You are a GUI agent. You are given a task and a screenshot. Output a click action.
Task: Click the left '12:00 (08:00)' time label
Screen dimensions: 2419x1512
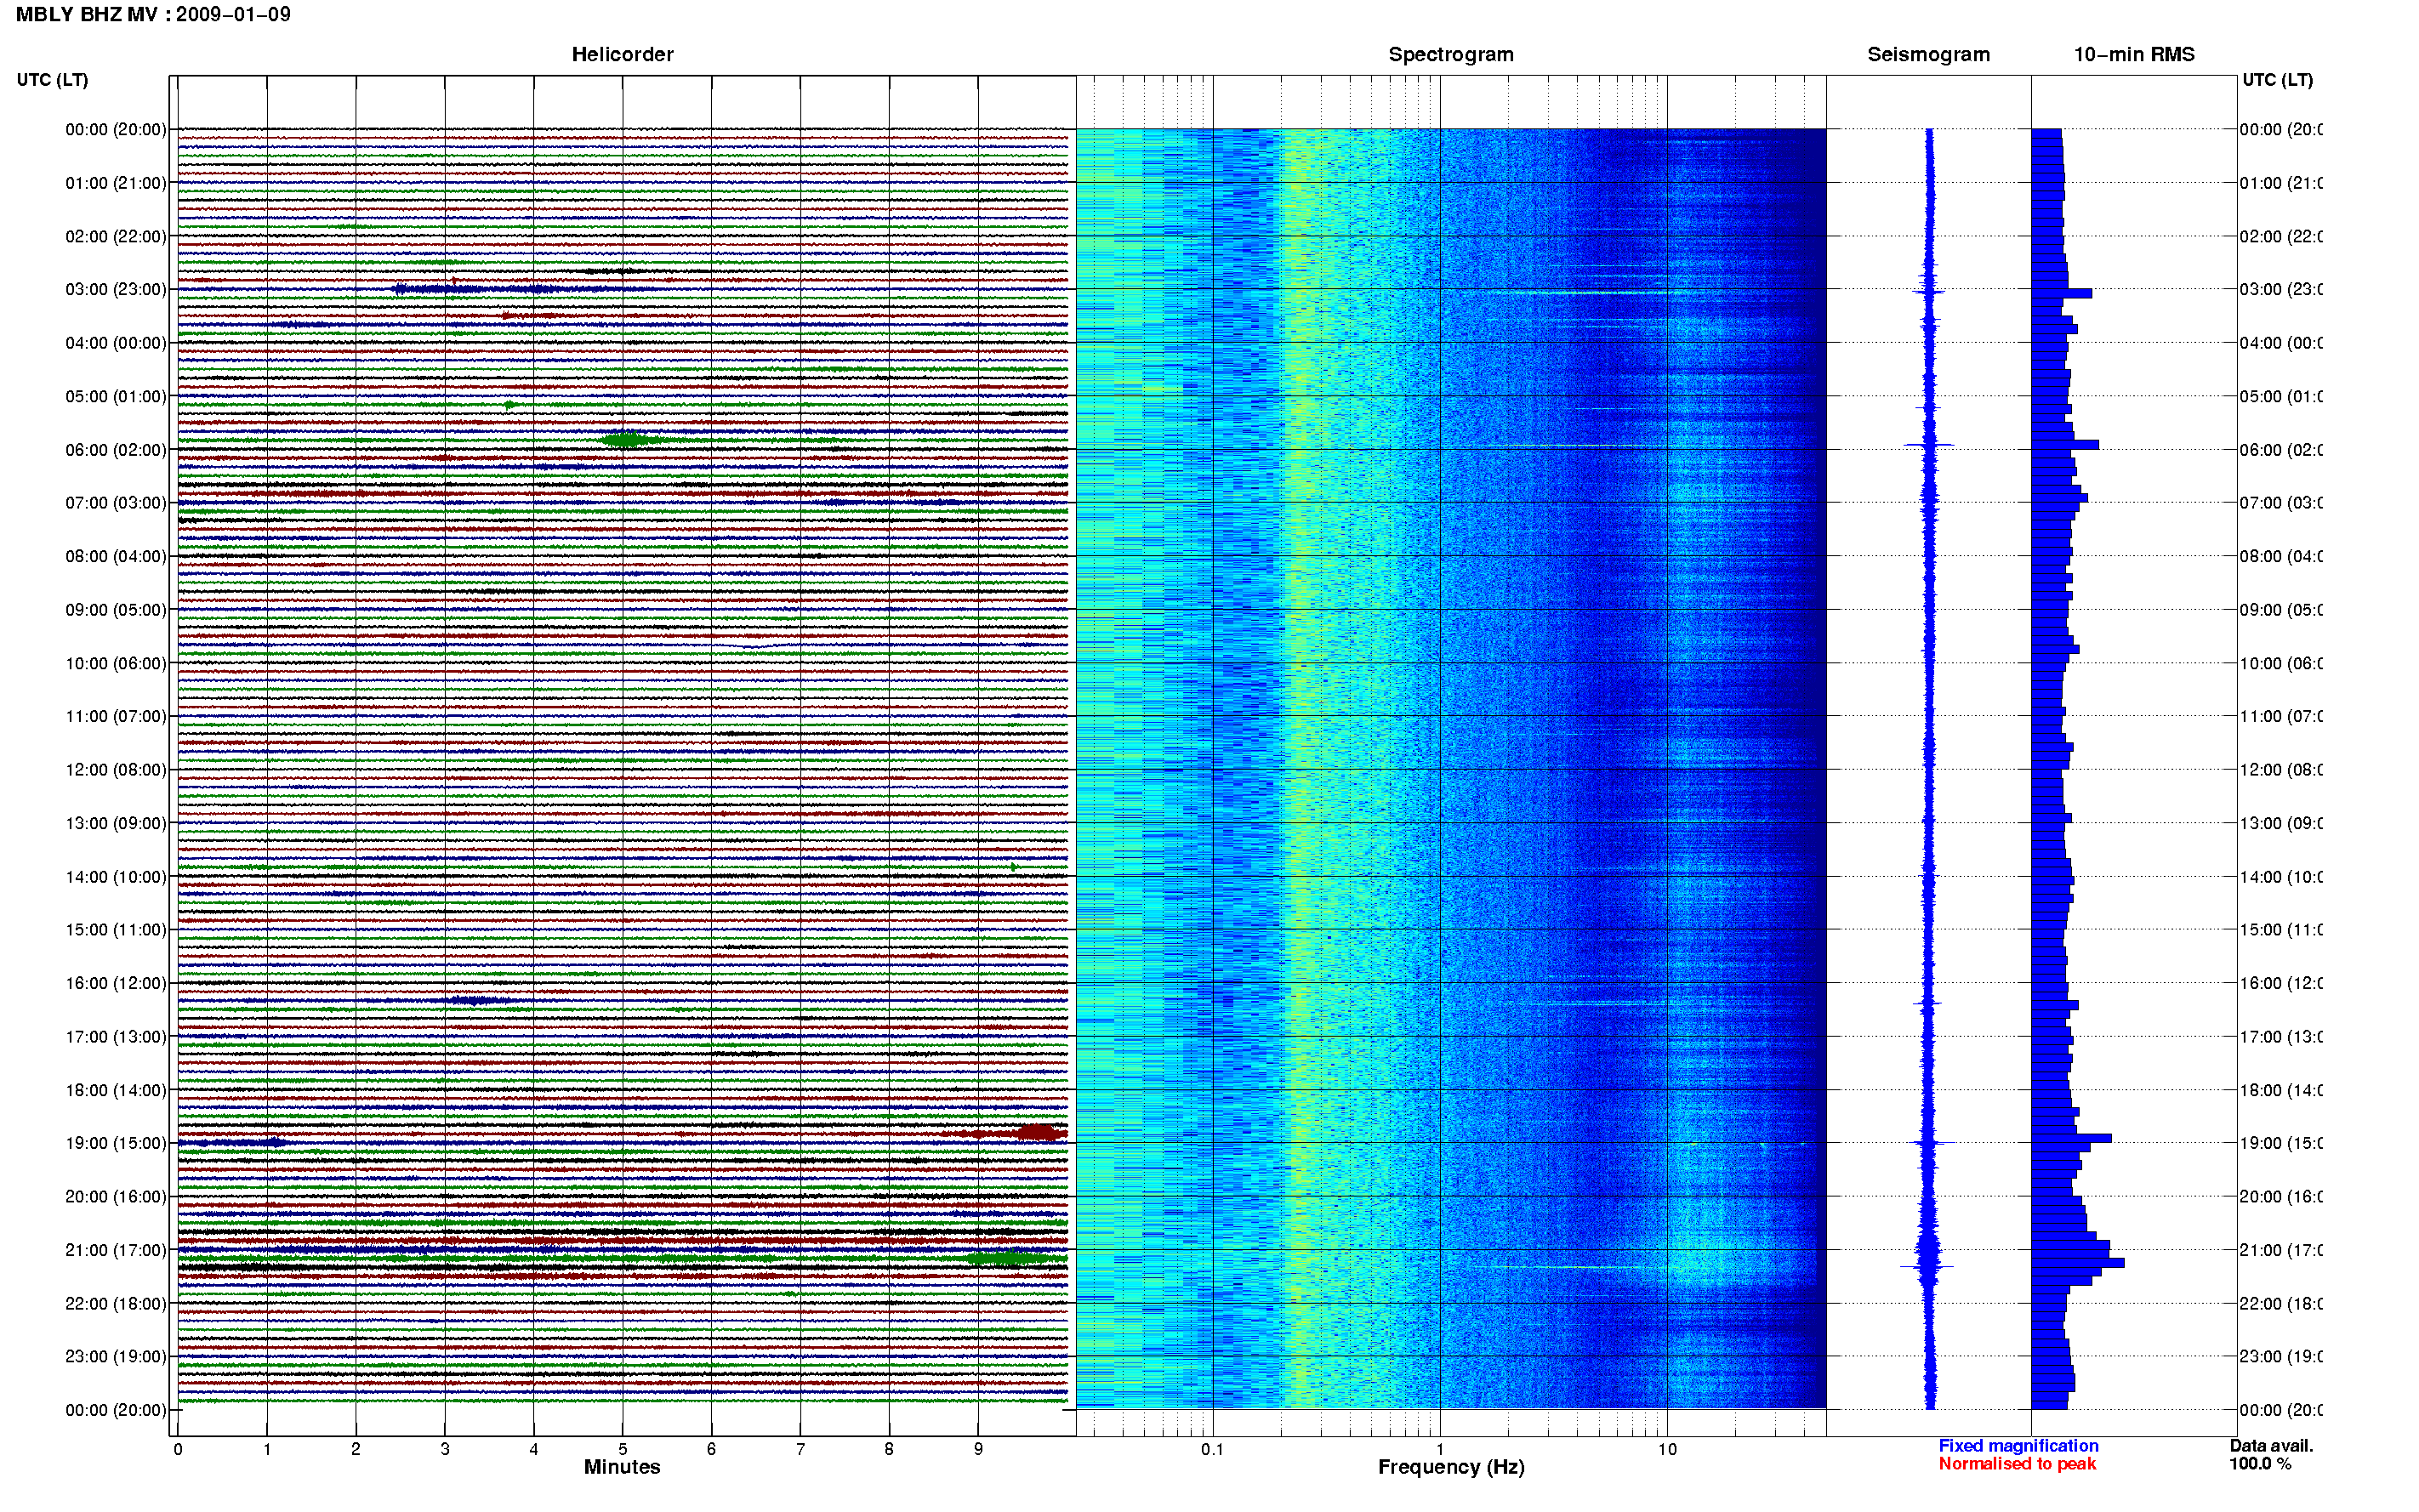pyautogui.click(x=116, y=770)
